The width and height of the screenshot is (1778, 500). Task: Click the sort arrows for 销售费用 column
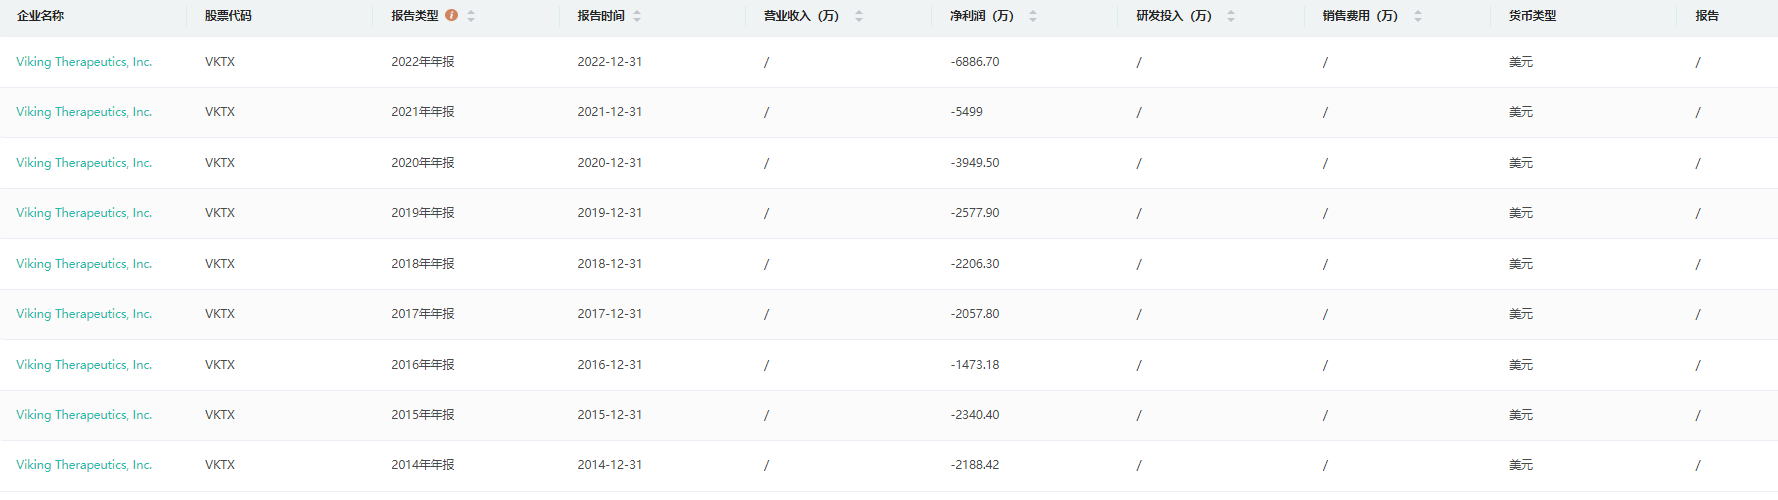pos(1418,16)
